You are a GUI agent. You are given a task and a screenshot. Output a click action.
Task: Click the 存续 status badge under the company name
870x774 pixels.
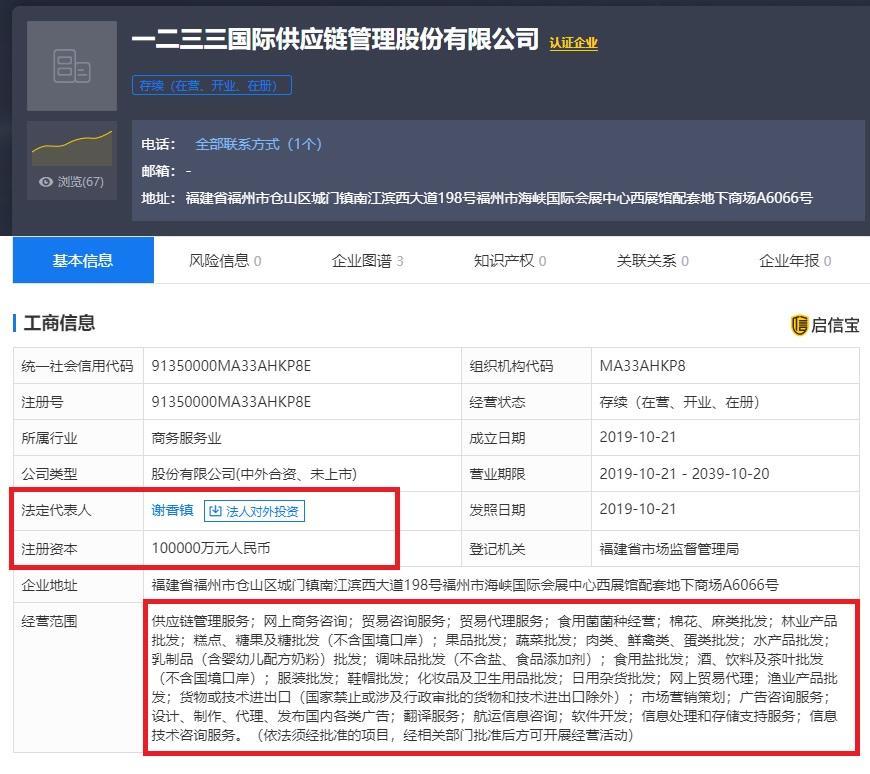(212, 85)
